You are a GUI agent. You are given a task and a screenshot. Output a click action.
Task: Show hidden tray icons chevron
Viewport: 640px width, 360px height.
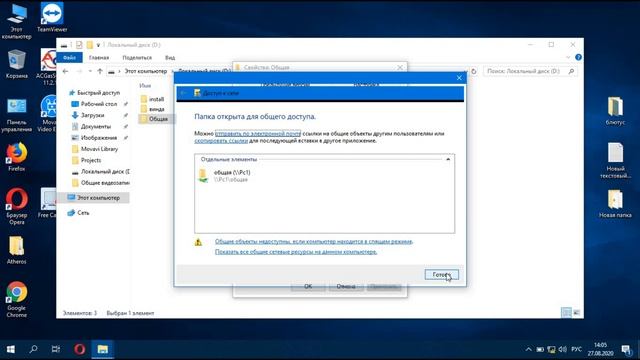coord(528,349)
